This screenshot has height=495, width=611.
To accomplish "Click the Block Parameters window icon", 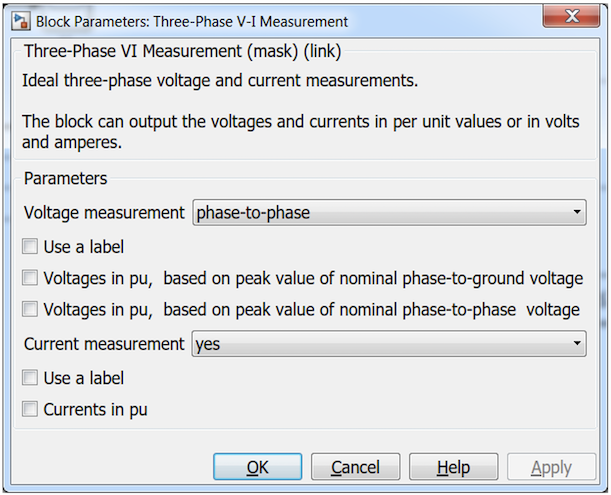I will 17,20.
